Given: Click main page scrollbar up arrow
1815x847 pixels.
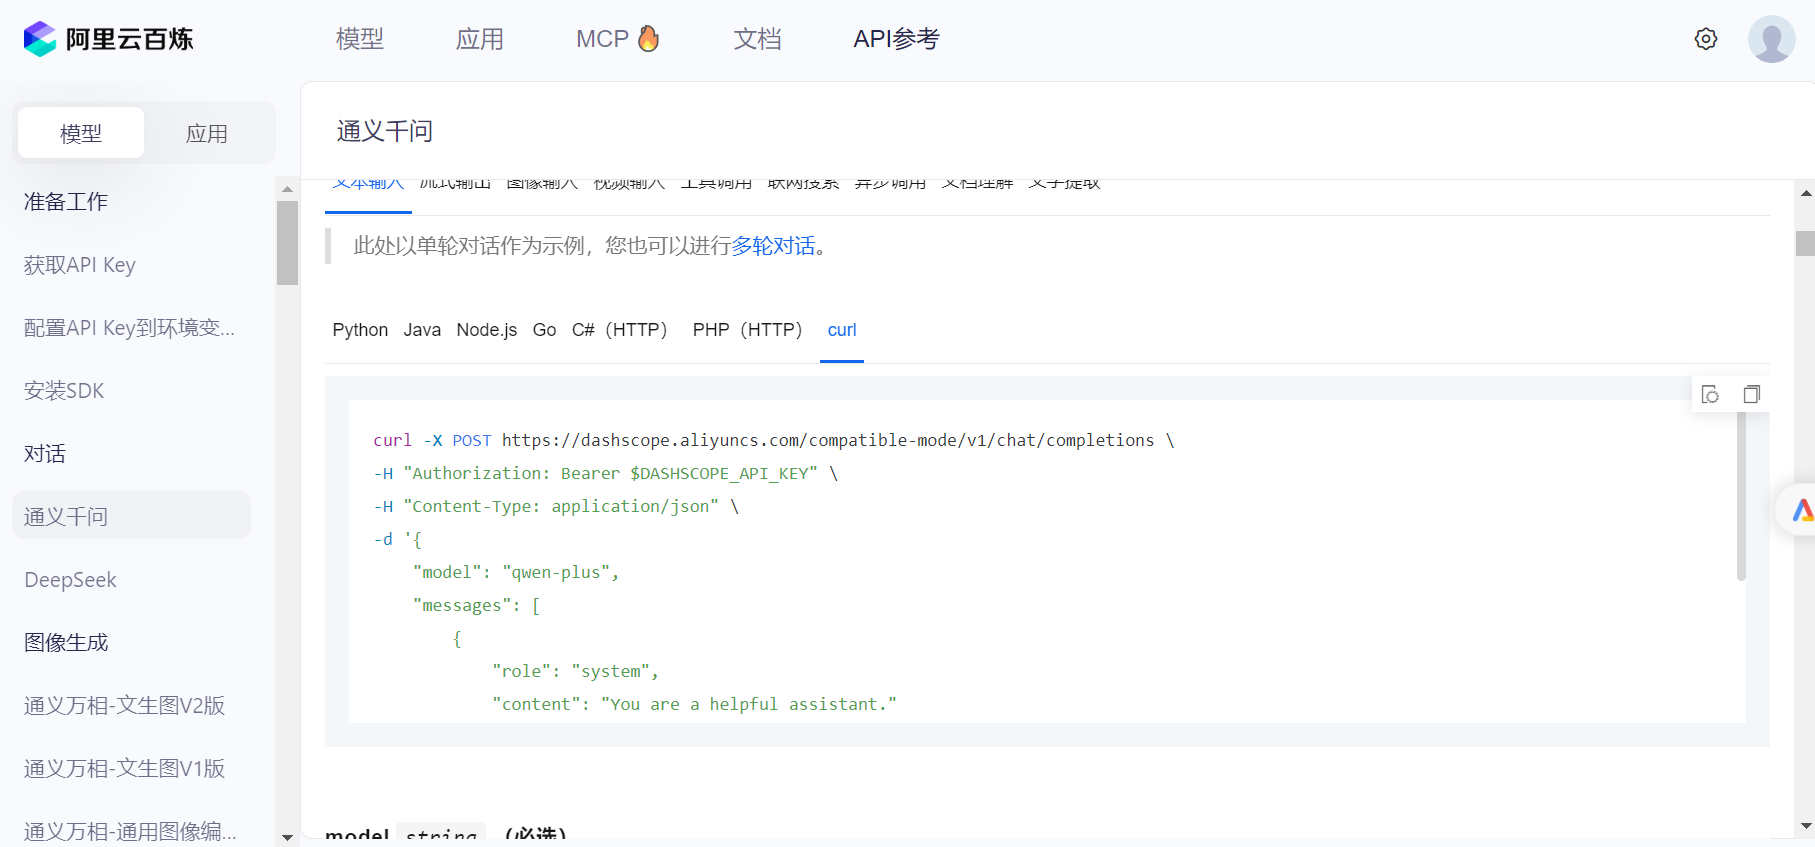Looking at the screenshot, I should click(1805, 193).
